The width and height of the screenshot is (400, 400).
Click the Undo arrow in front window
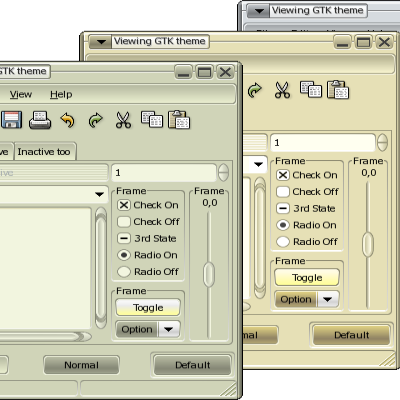point(68,120)
